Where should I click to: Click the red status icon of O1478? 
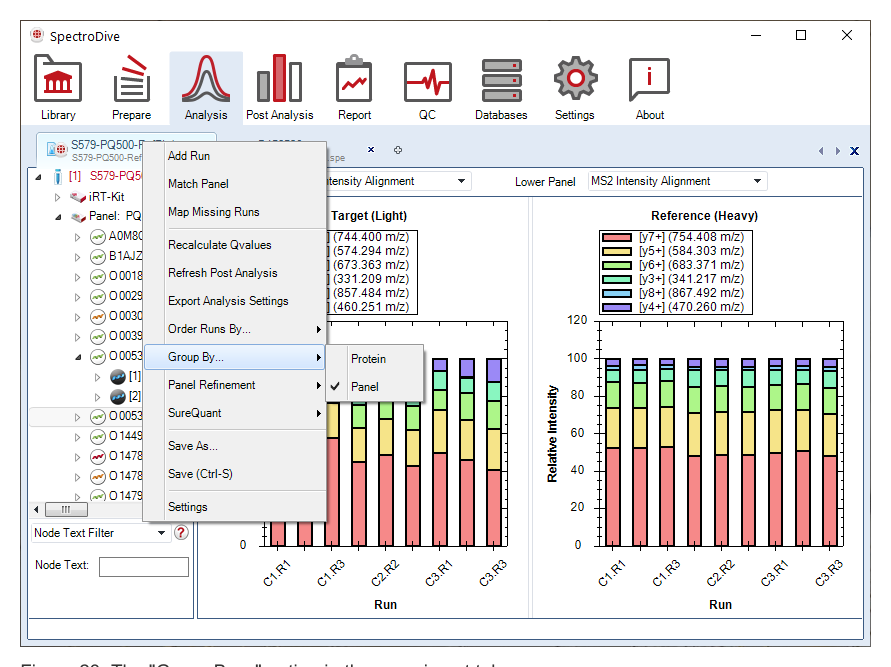coord(98,456)
